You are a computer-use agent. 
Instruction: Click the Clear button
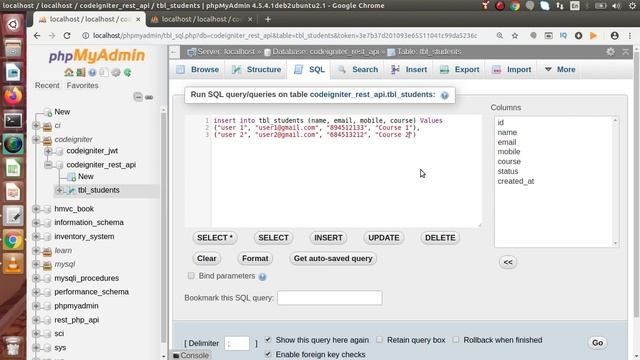coord(207,258)
